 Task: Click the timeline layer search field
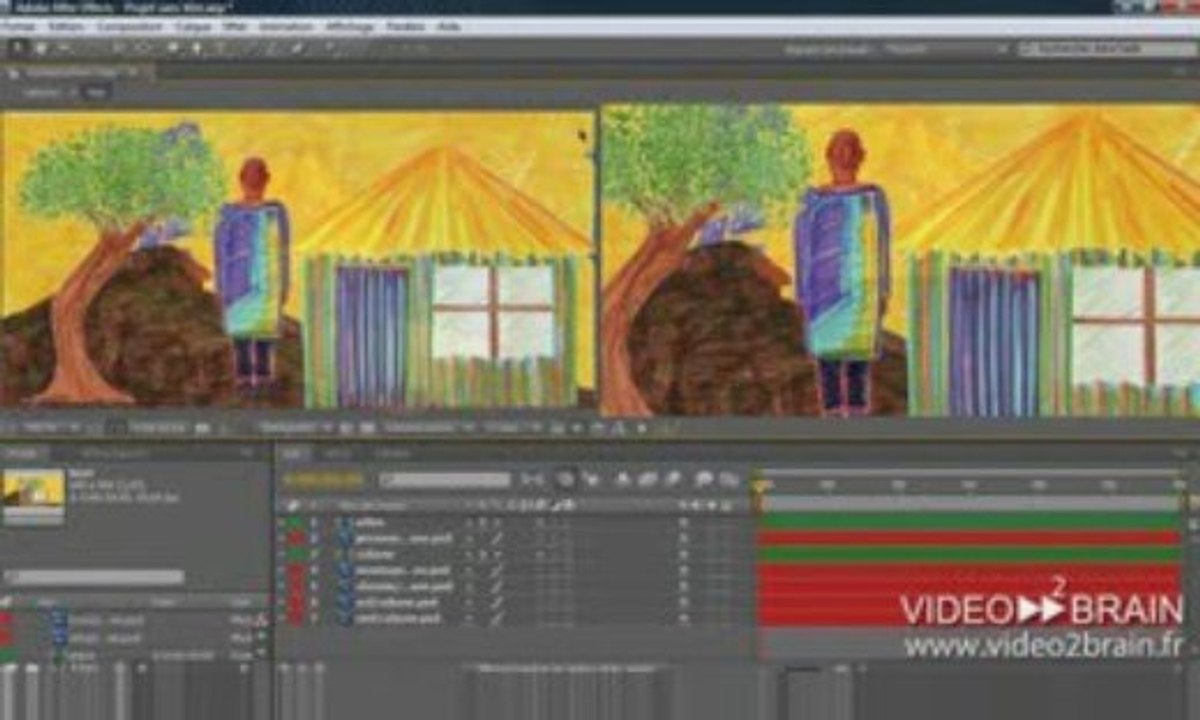[x=444, y=480]
